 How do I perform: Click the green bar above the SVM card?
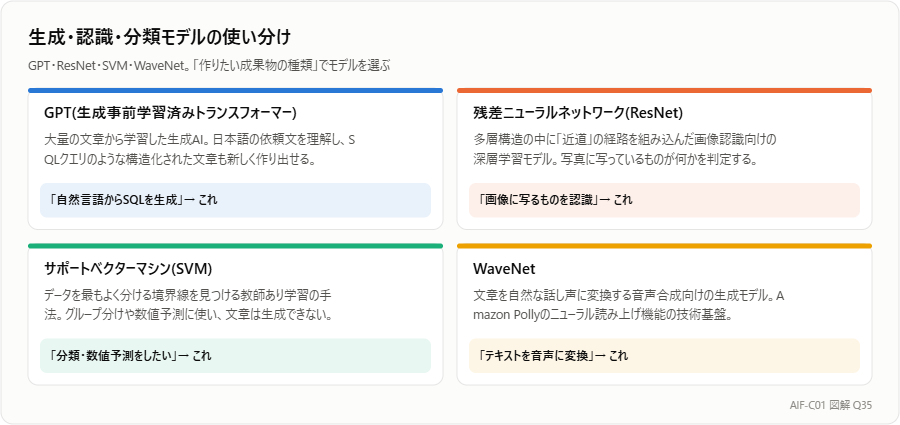[x=235, y=246]
